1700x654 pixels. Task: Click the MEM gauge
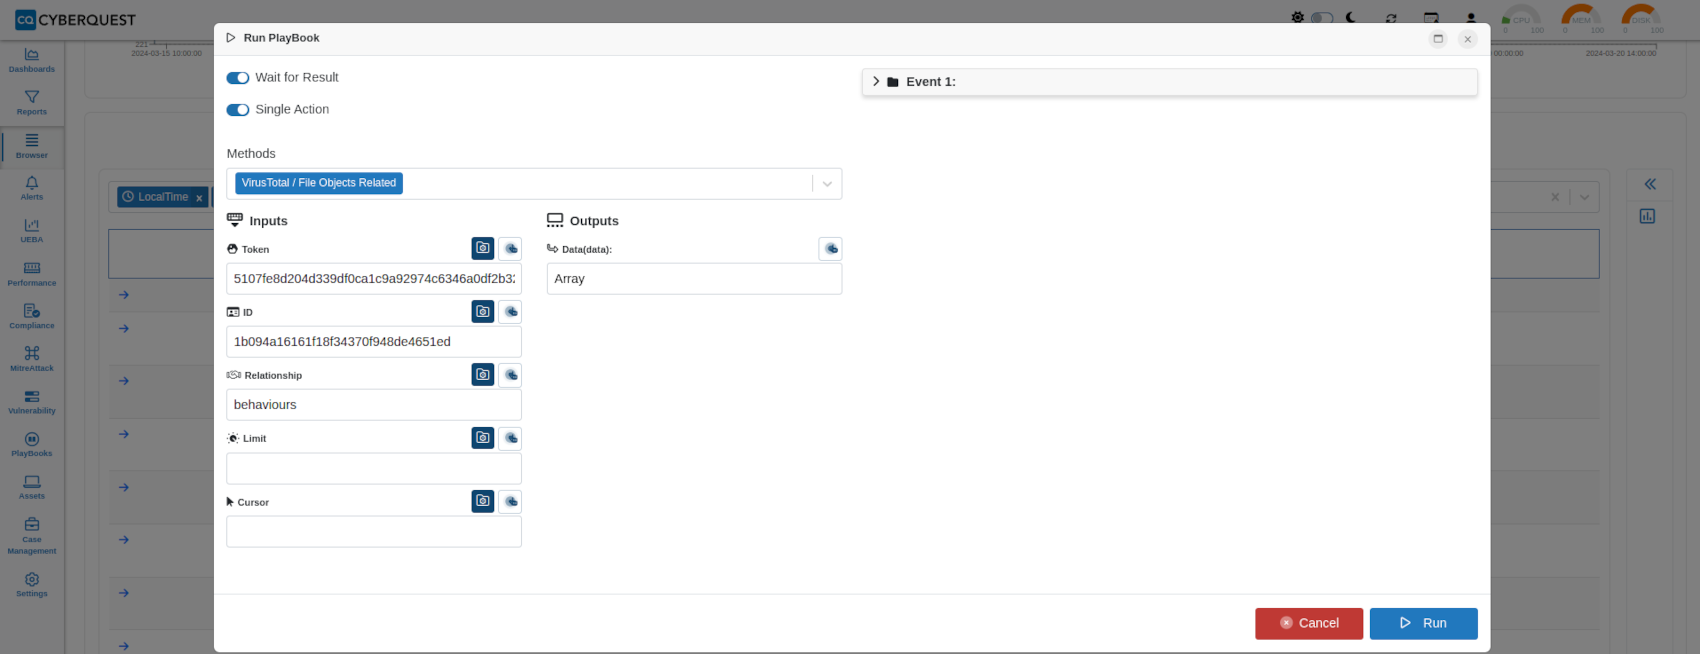tap(1582, 19)
